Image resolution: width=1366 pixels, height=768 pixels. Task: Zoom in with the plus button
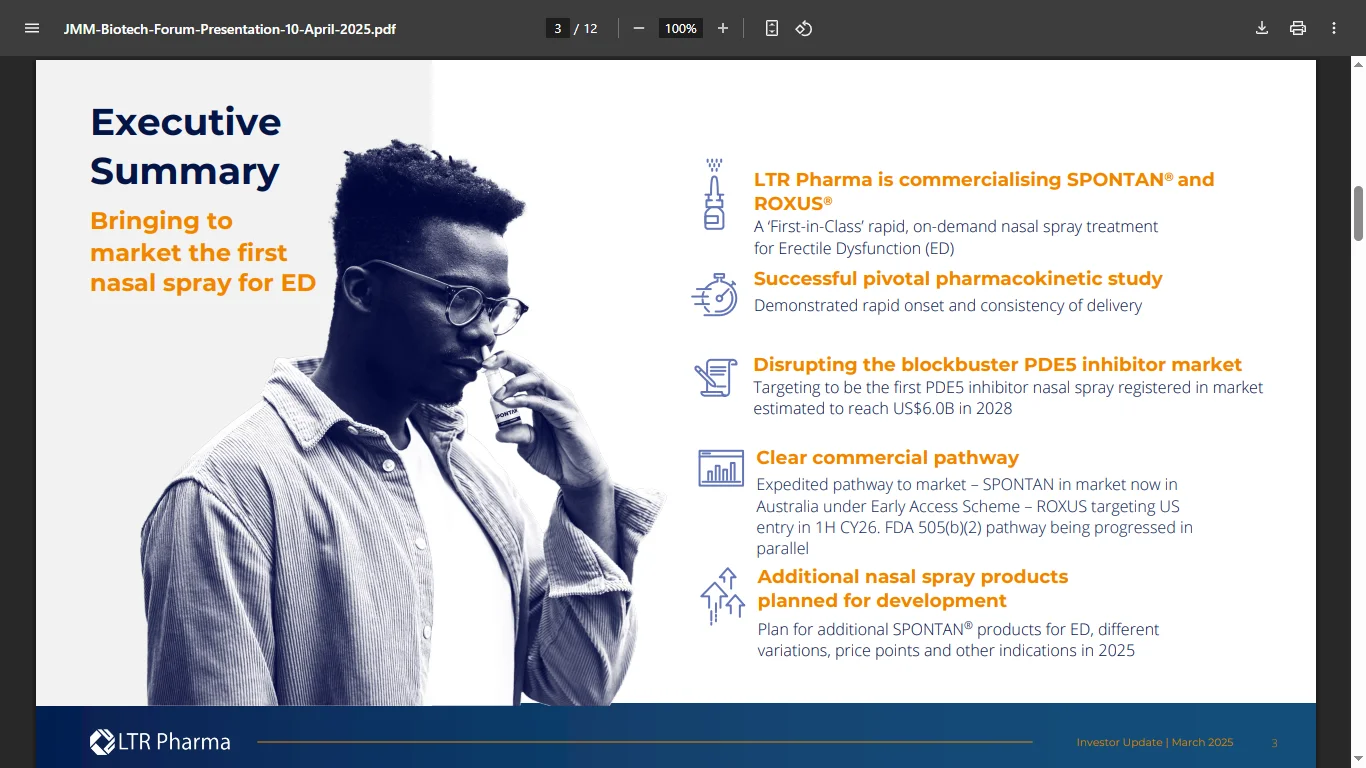pyautogui.click(x=723, y=28)
